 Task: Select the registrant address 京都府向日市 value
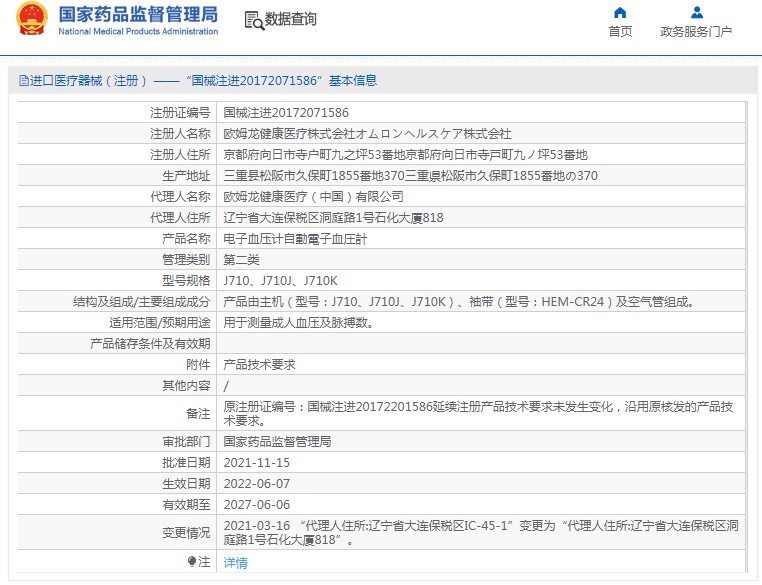[x=405, y=155]
